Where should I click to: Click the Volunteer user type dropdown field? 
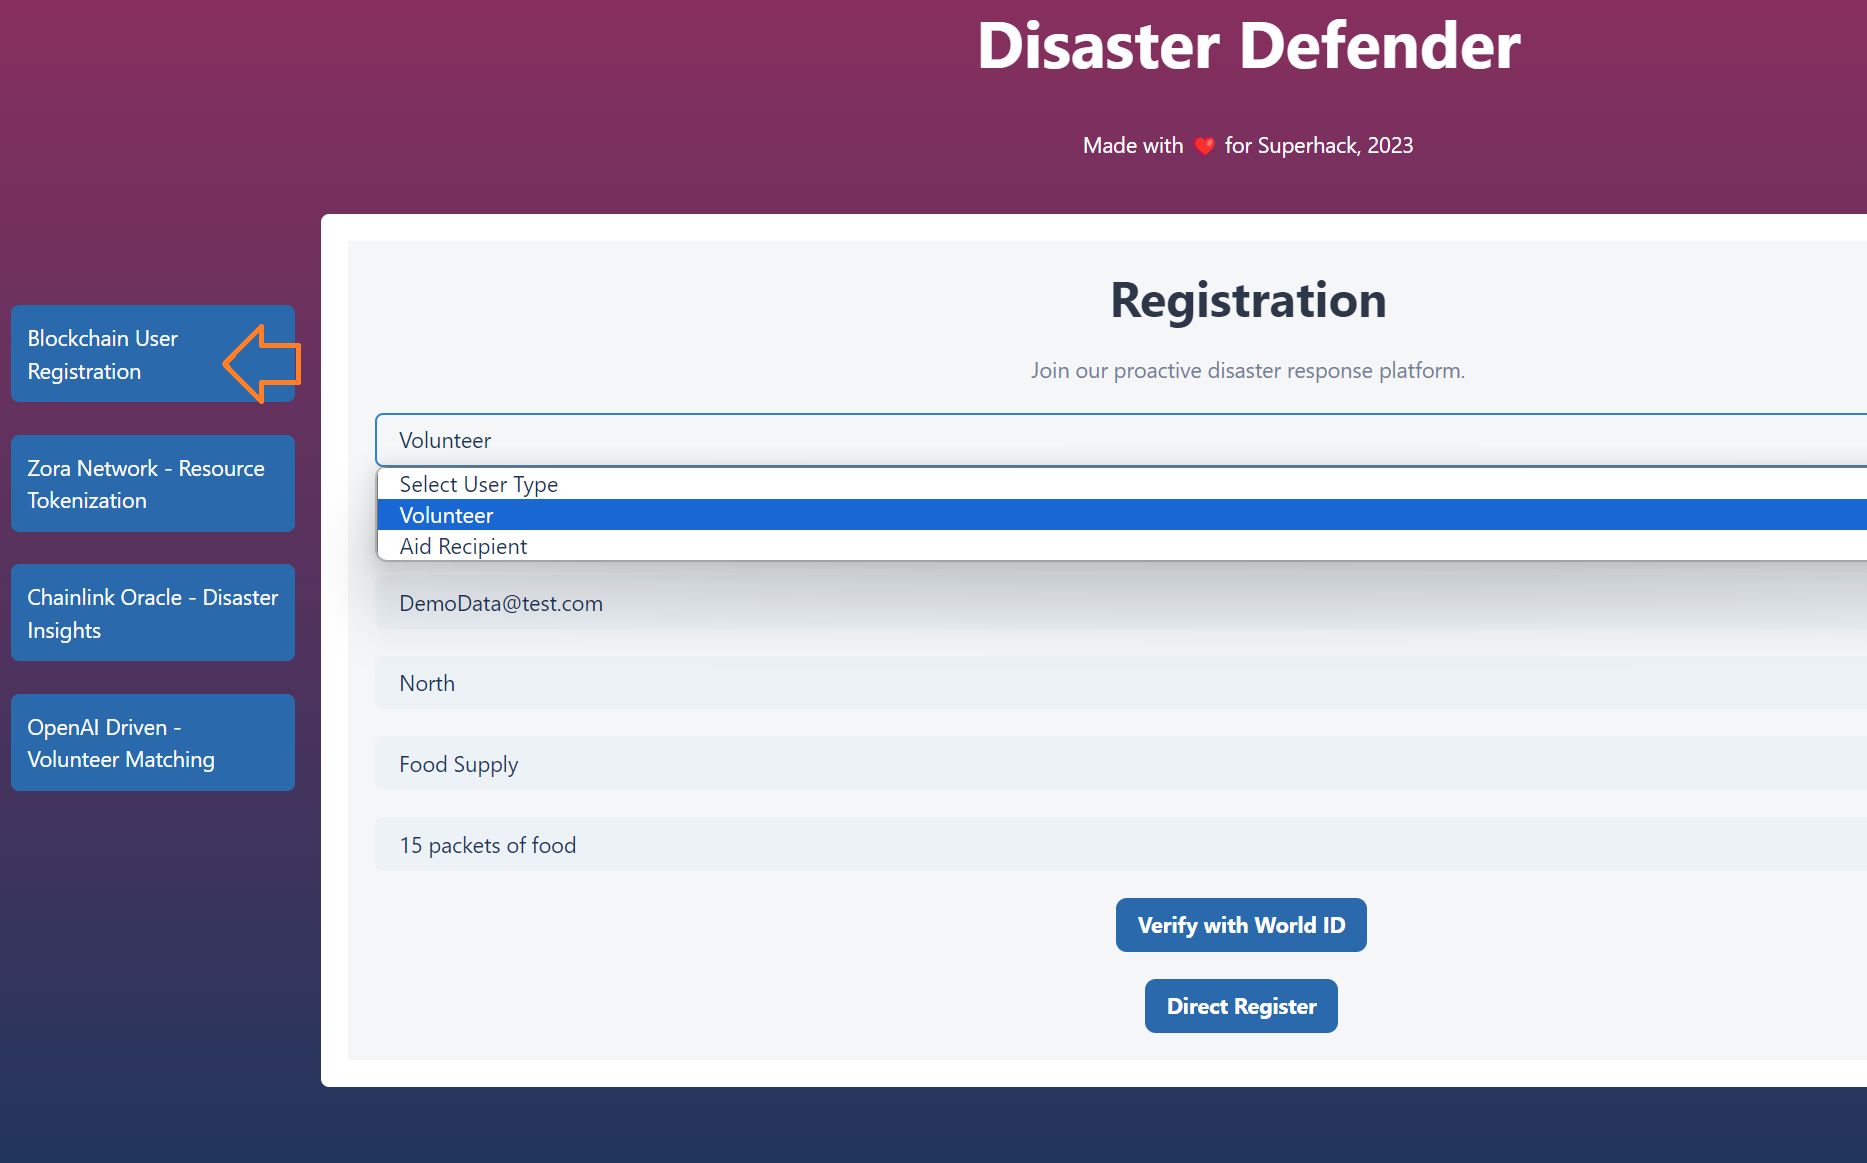[1121, 440]
